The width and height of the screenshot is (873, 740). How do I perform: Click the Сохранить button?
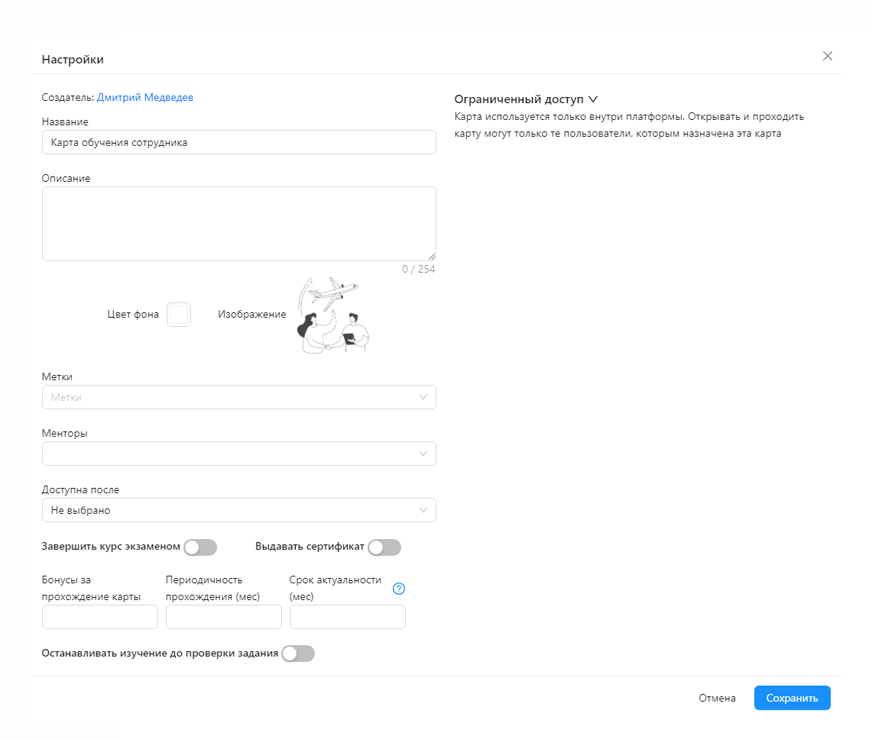click(792, 698)
